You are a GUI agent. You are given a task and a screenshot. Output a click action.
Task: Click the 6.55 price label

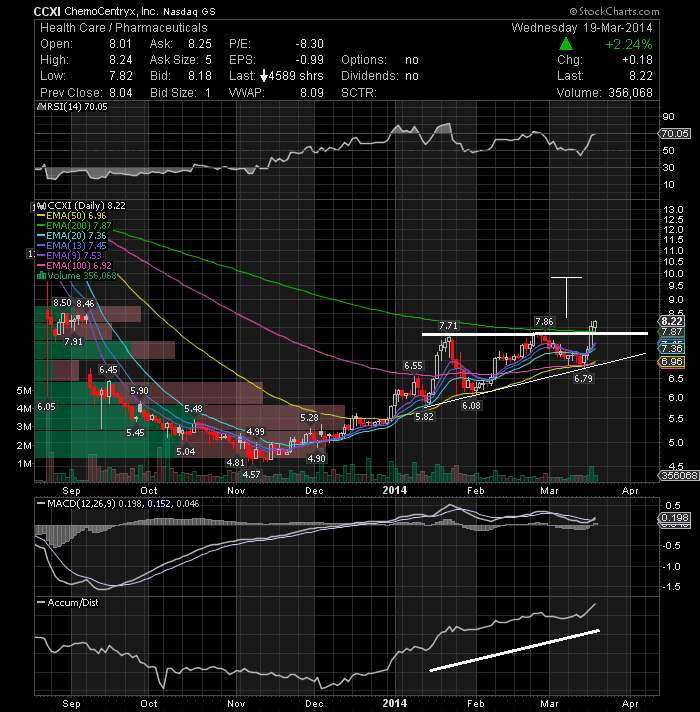(x=413, y=366)
